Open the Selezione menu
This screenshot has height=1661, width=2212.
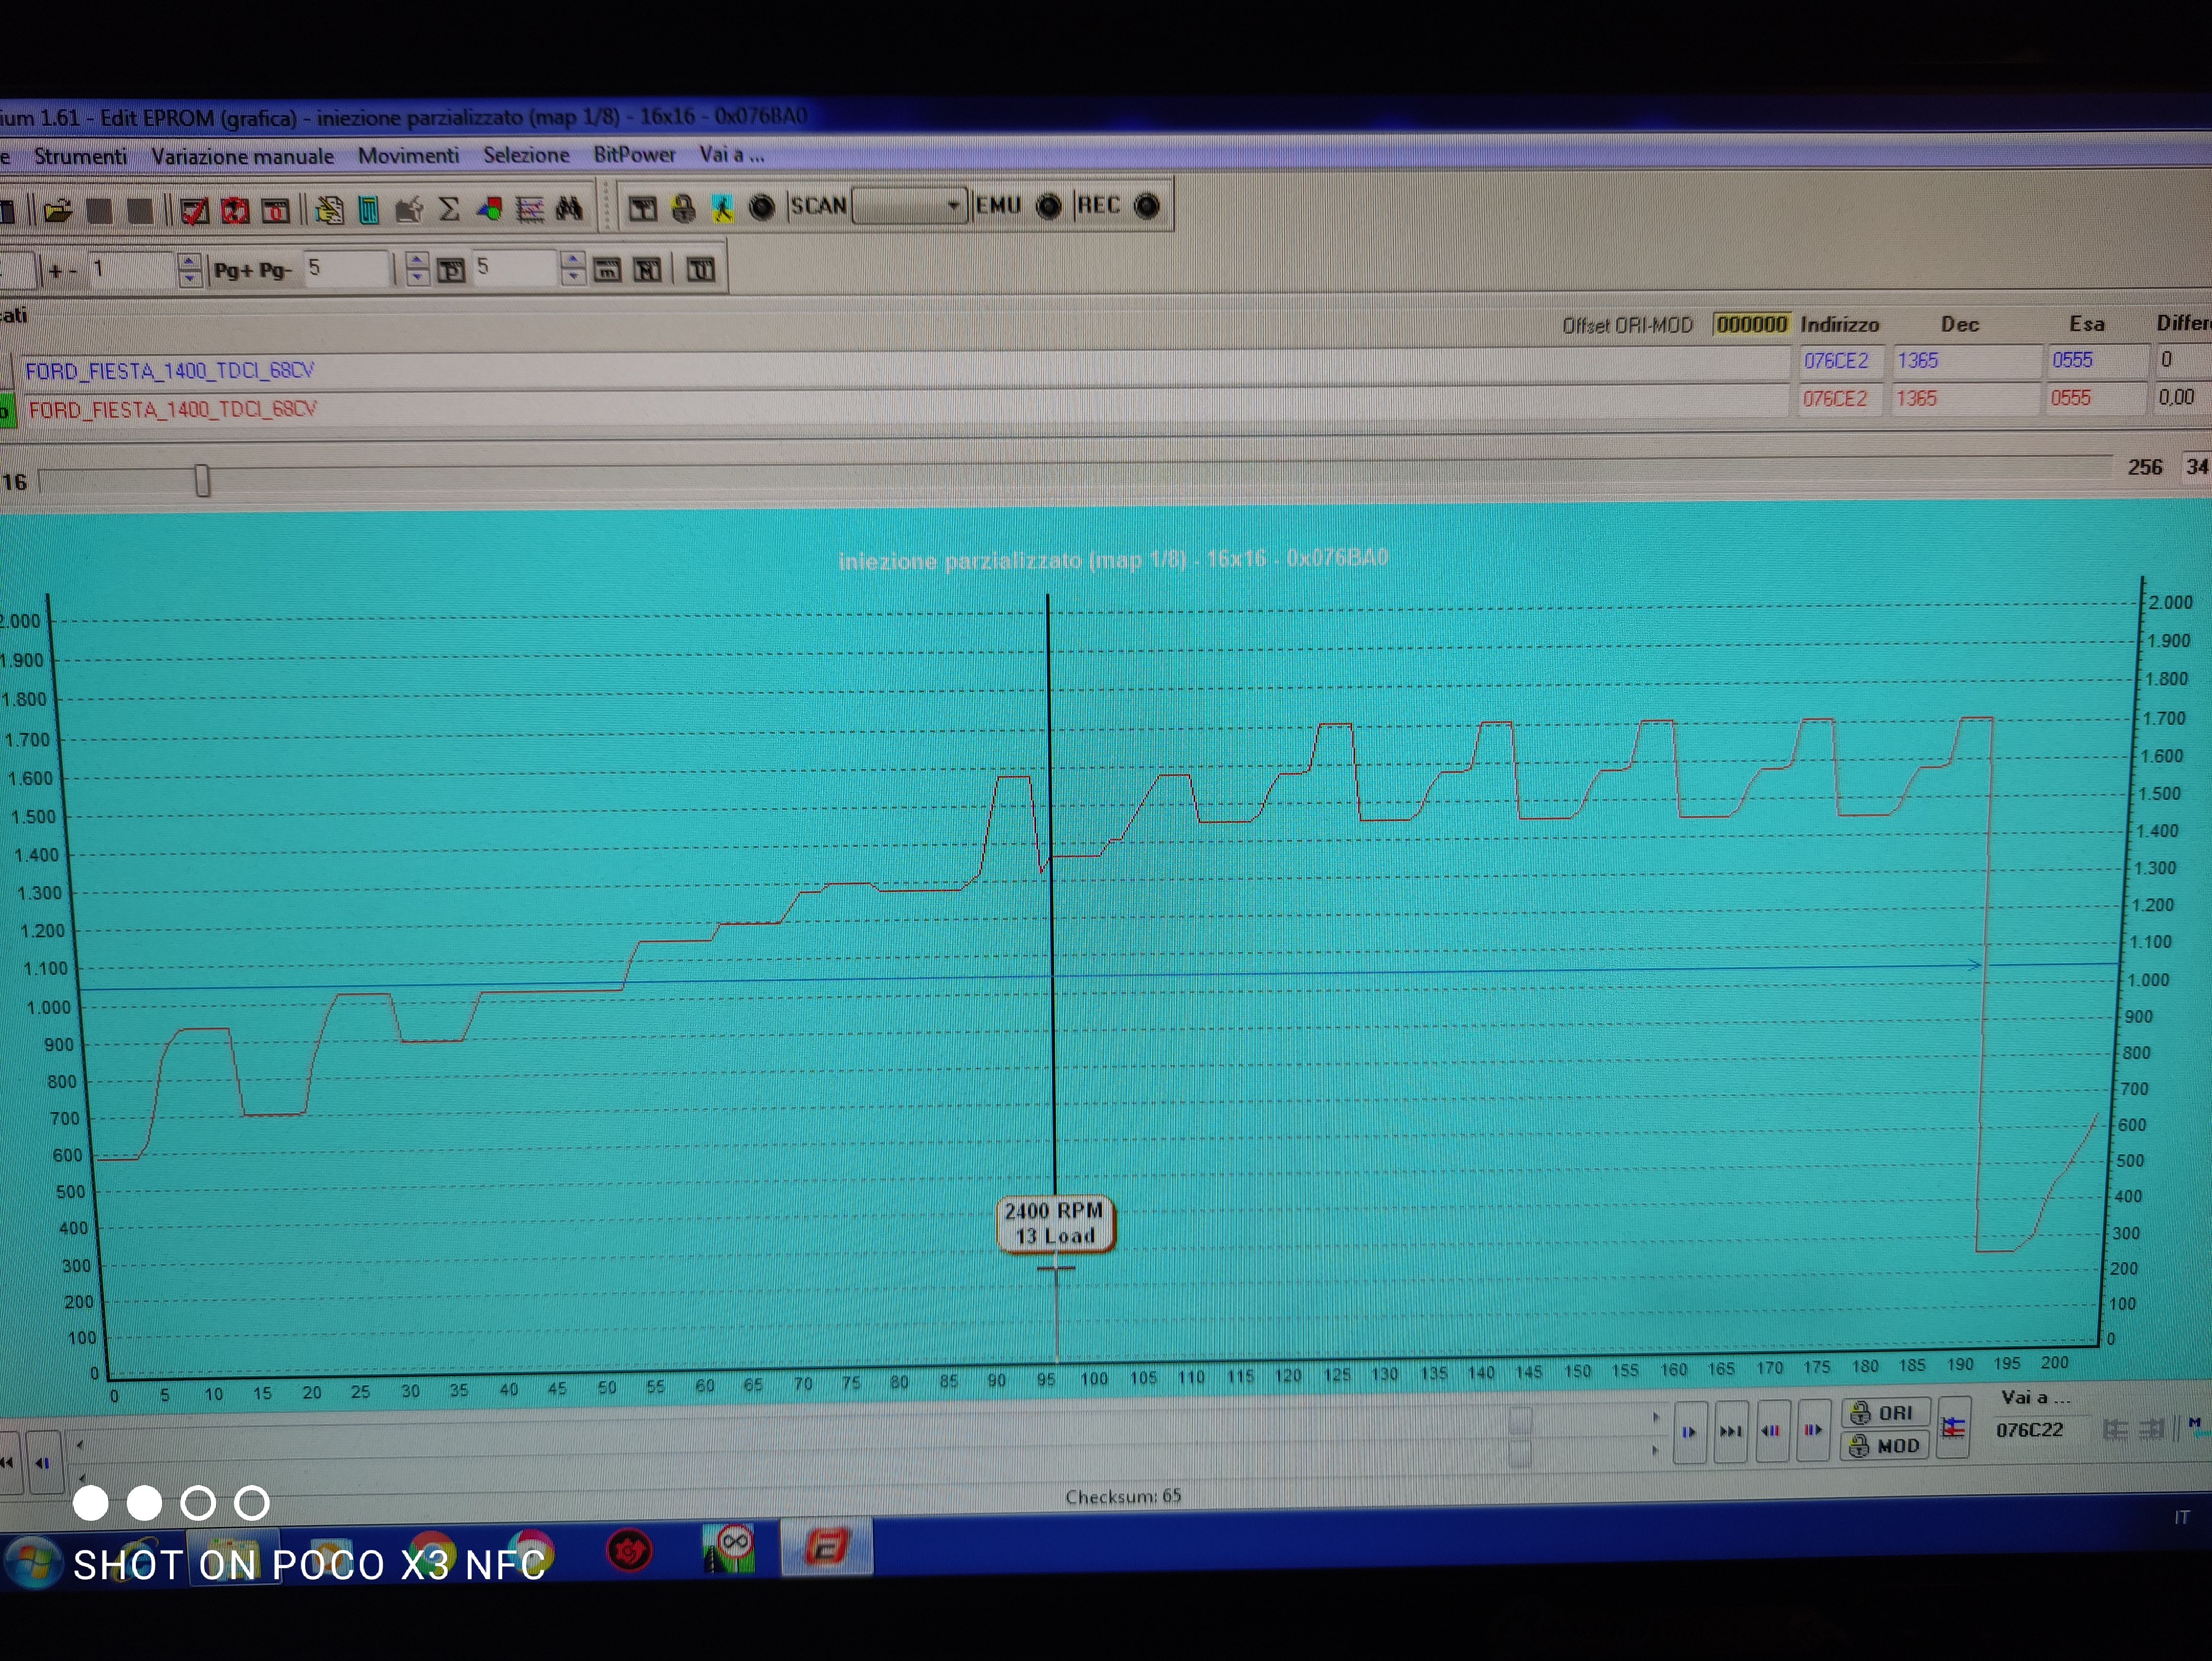coord(526,155)
